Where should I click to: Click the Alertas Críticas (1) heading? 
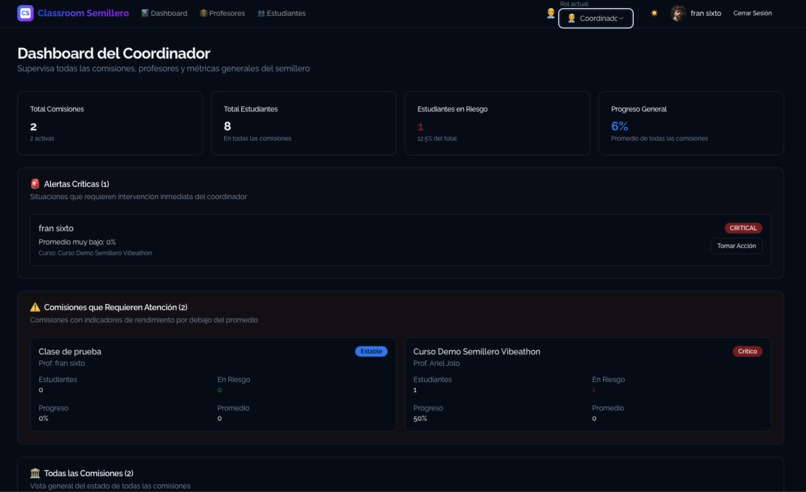(x=76, y=184)
